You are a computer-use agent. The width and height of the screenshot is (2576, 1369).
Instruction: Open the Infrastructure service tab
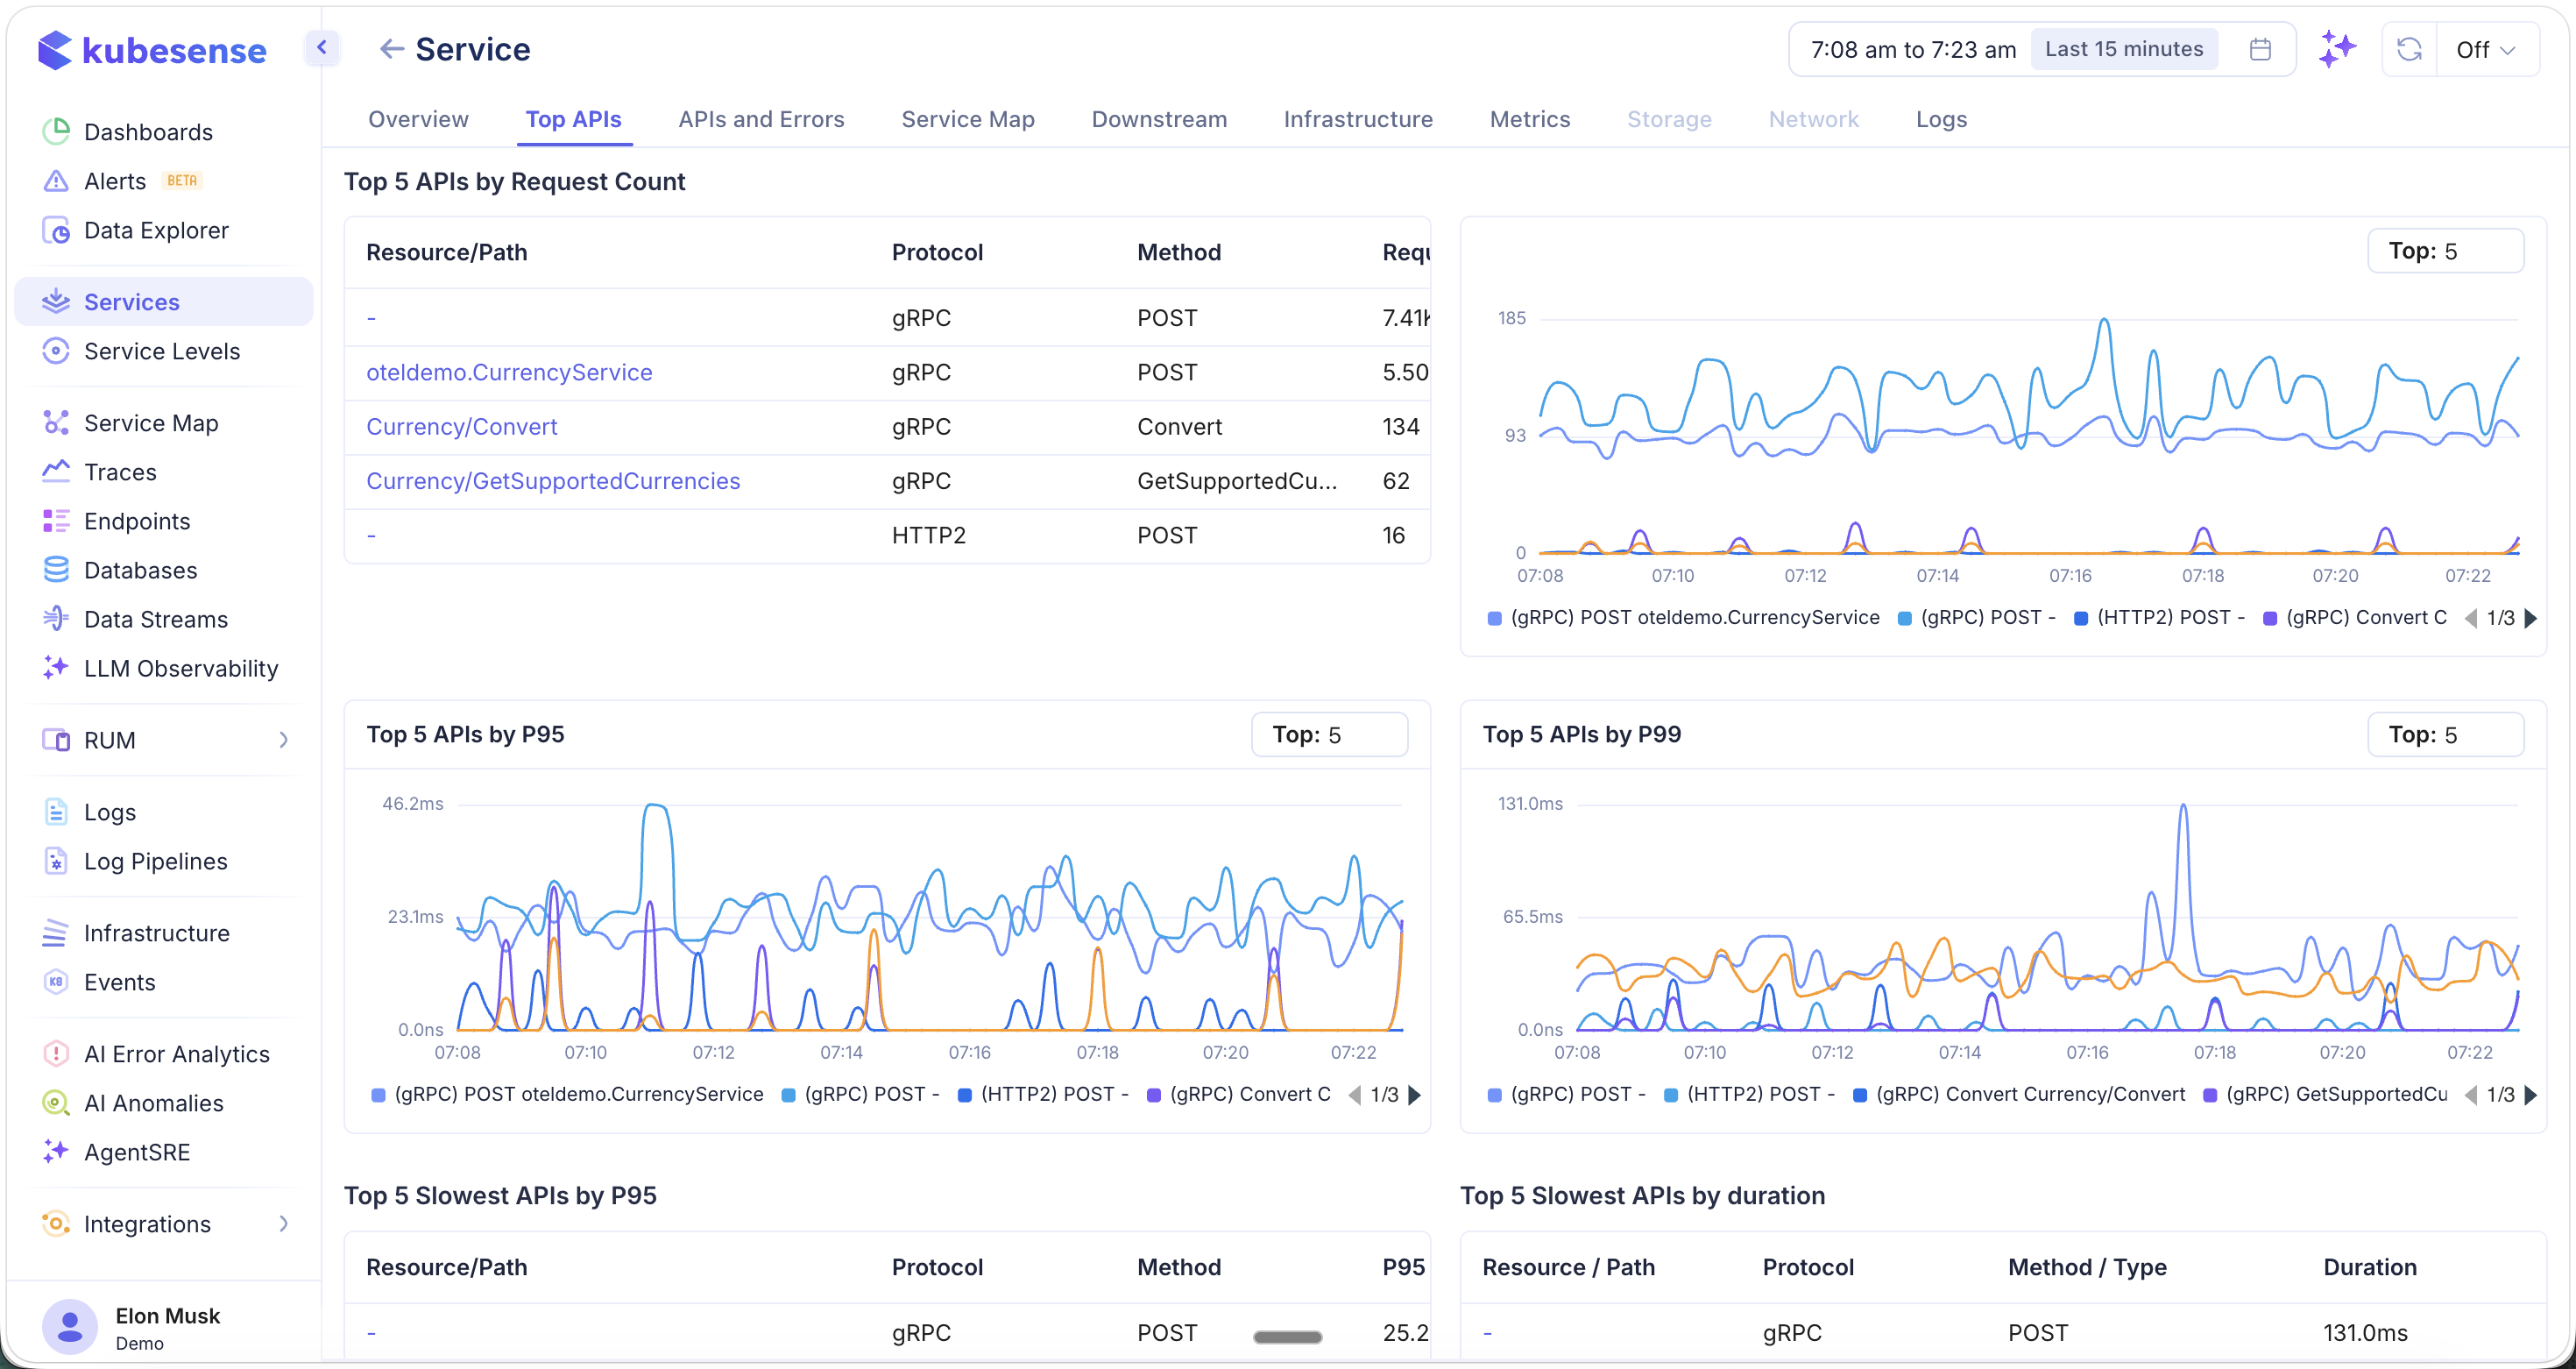point(1357,119)
